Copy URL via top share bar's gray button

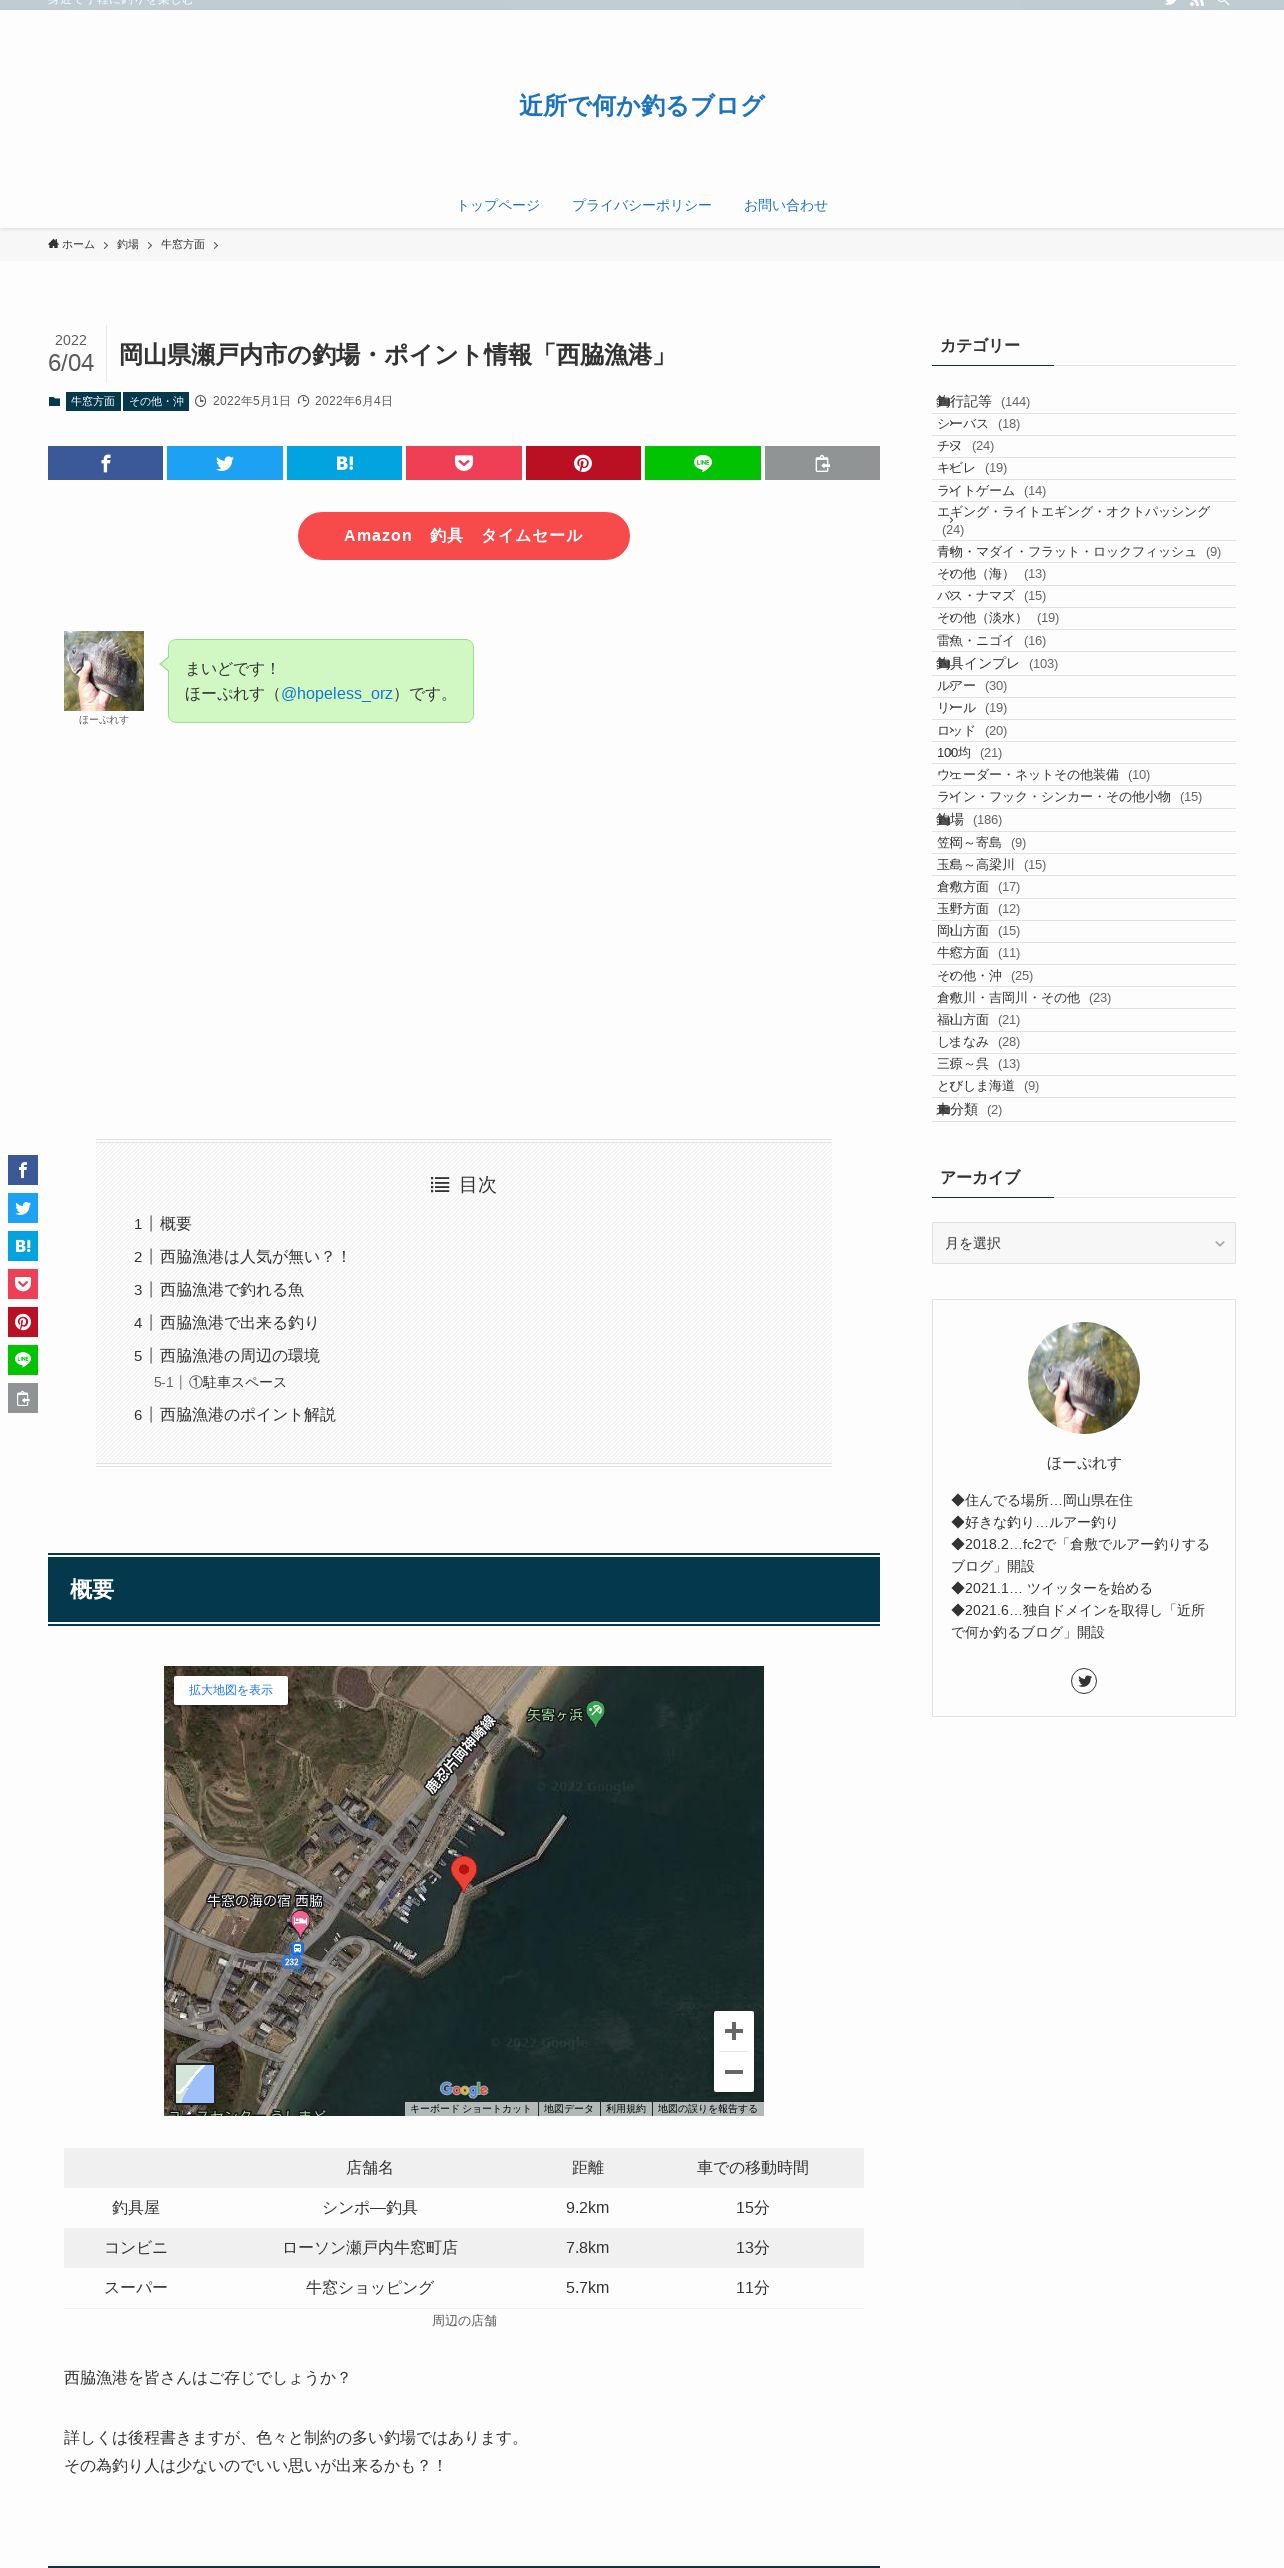822,463
